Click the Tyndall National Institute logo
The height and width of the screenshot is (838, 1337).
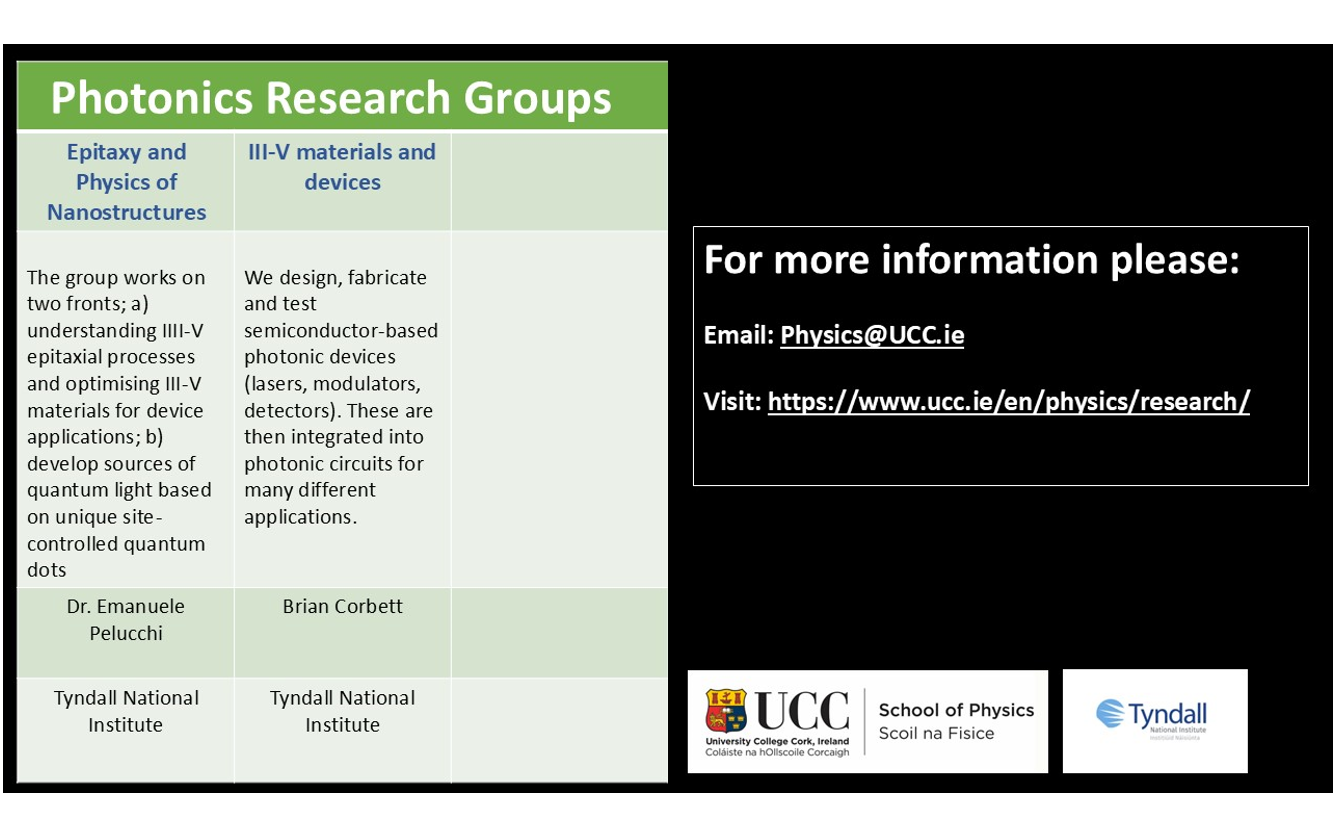[1155, 720]
